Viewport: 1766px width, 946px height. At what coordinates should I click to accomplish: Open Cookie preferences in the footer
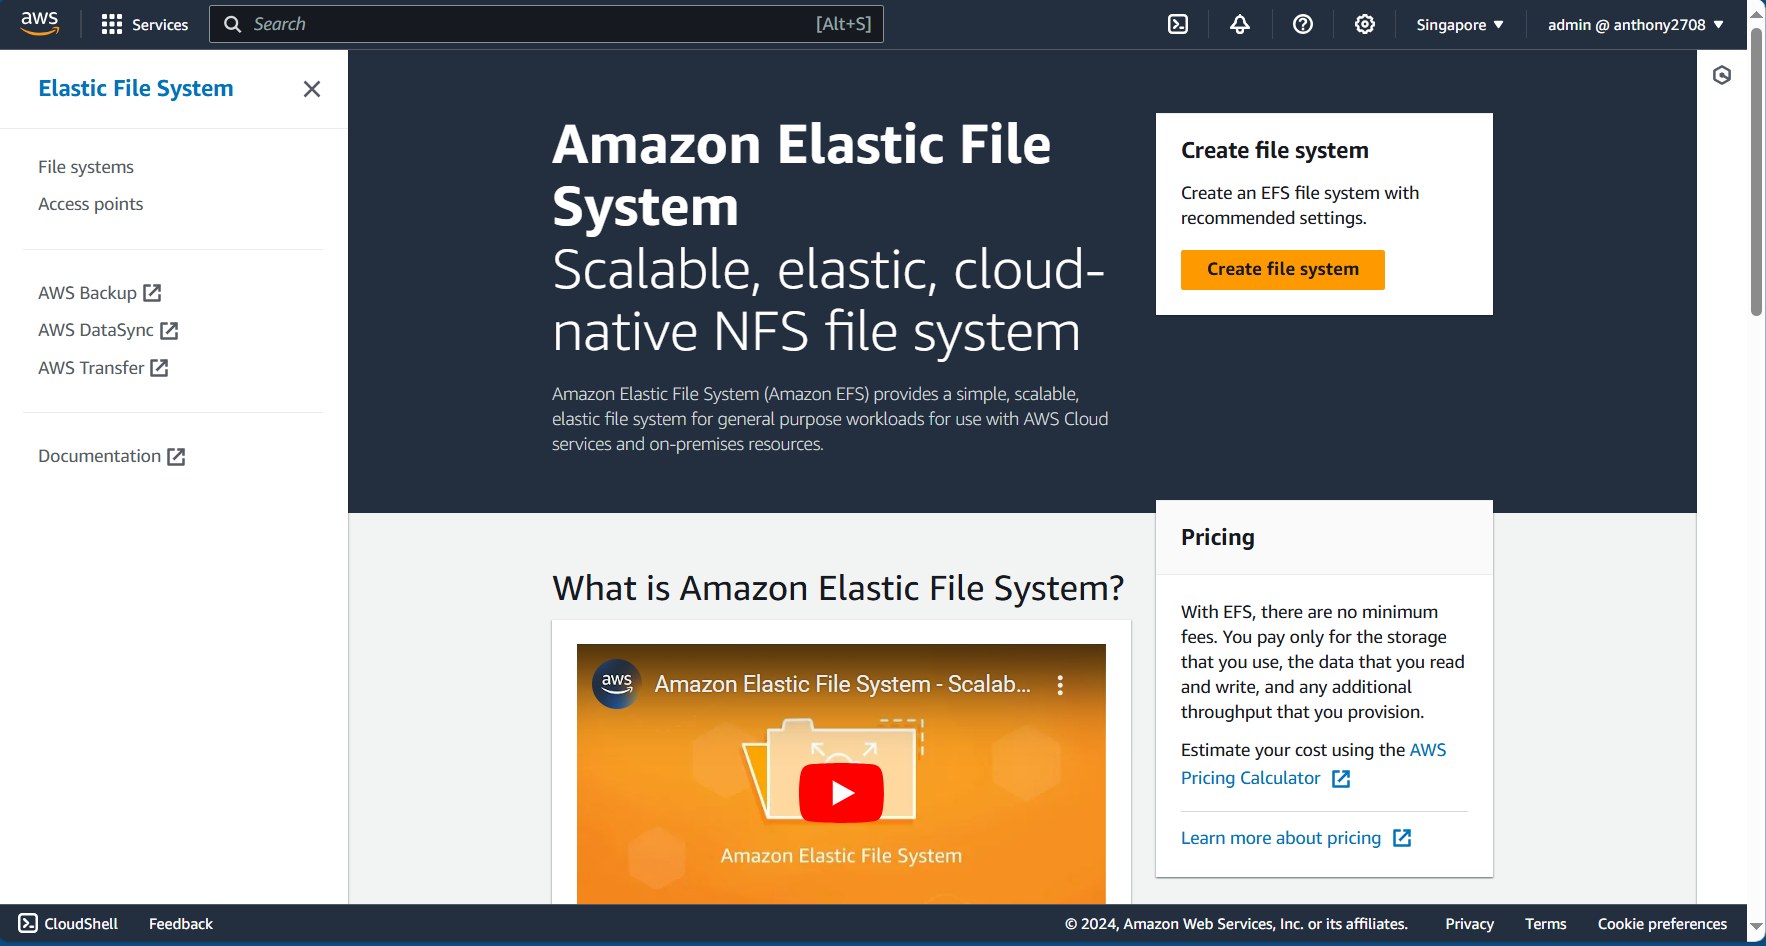point(1662,924)
